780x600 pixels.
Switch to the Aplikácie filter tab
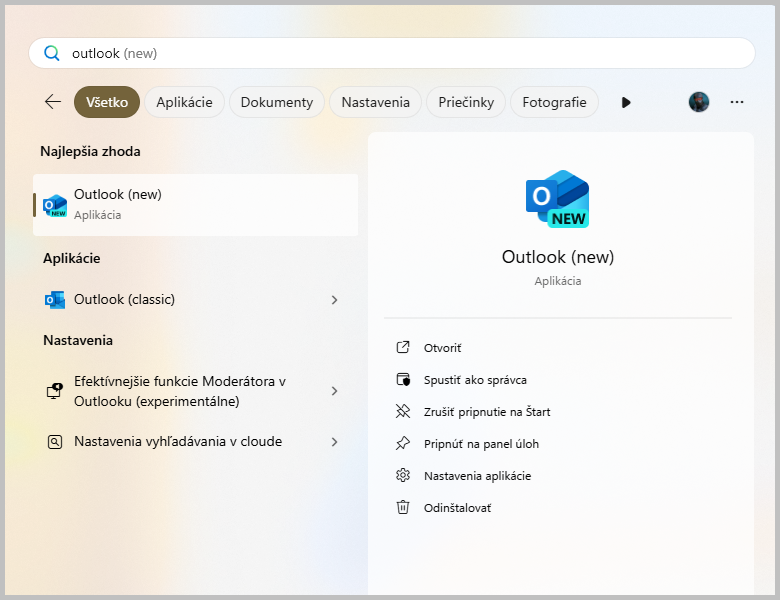pos(185,102)
